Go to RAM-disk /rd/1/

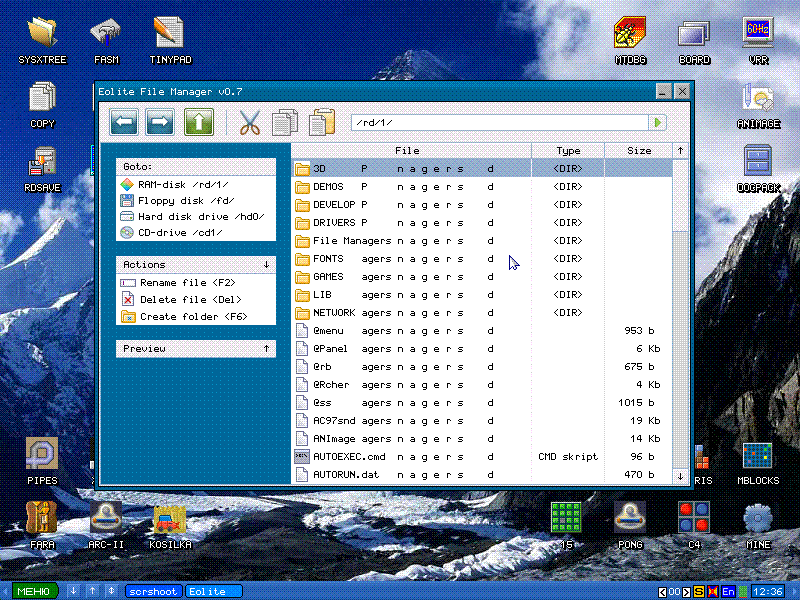pos(185,184)
